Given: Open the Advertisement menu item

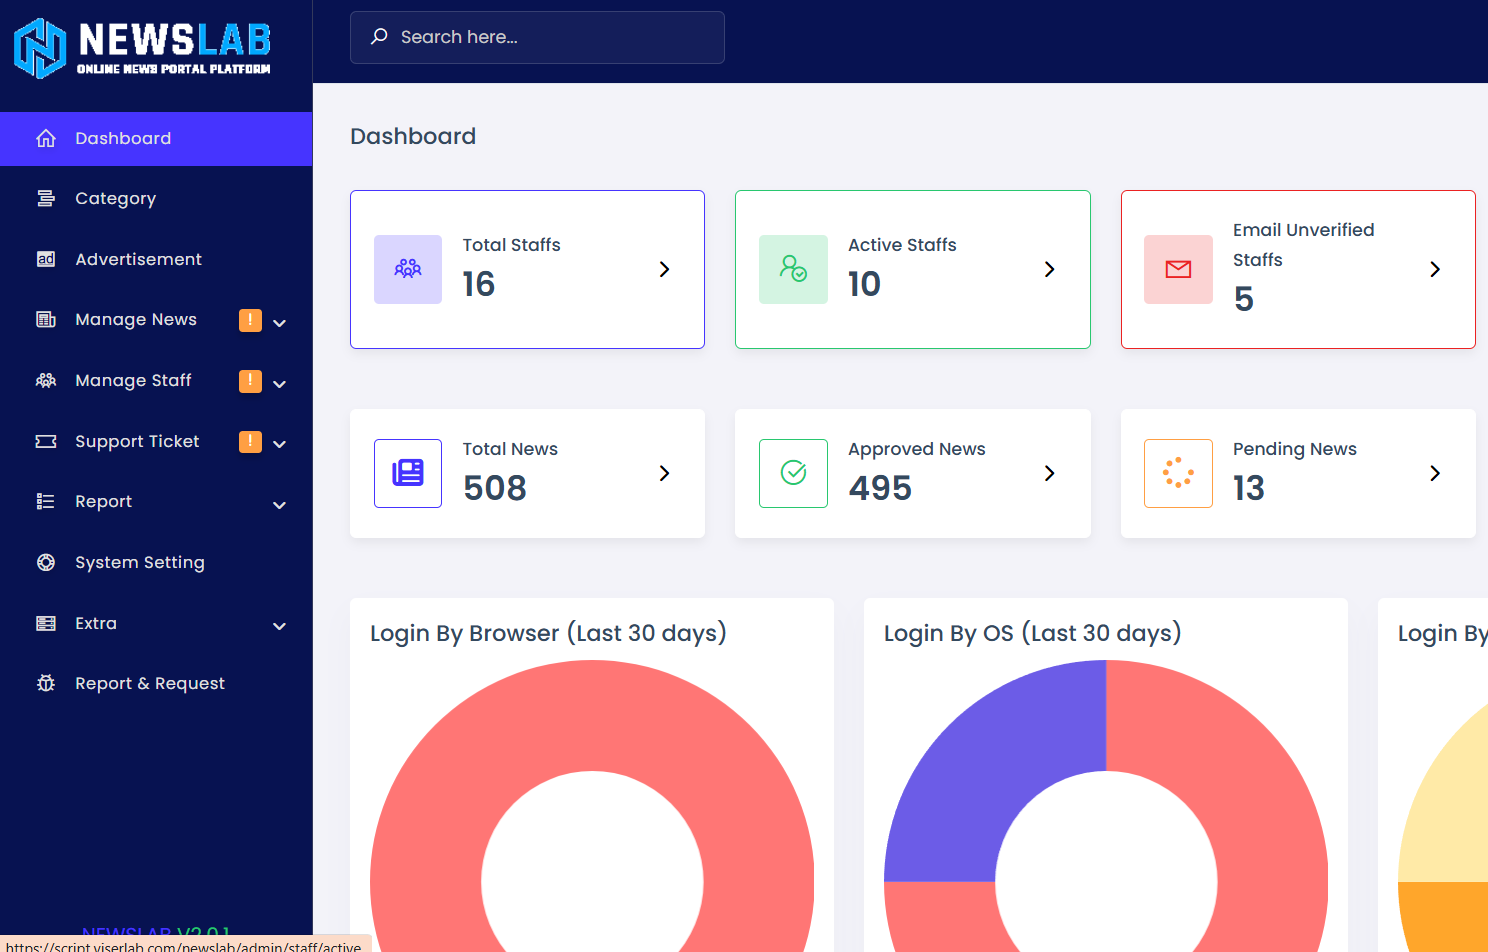Looking at the screenshot, I should 156,260.
